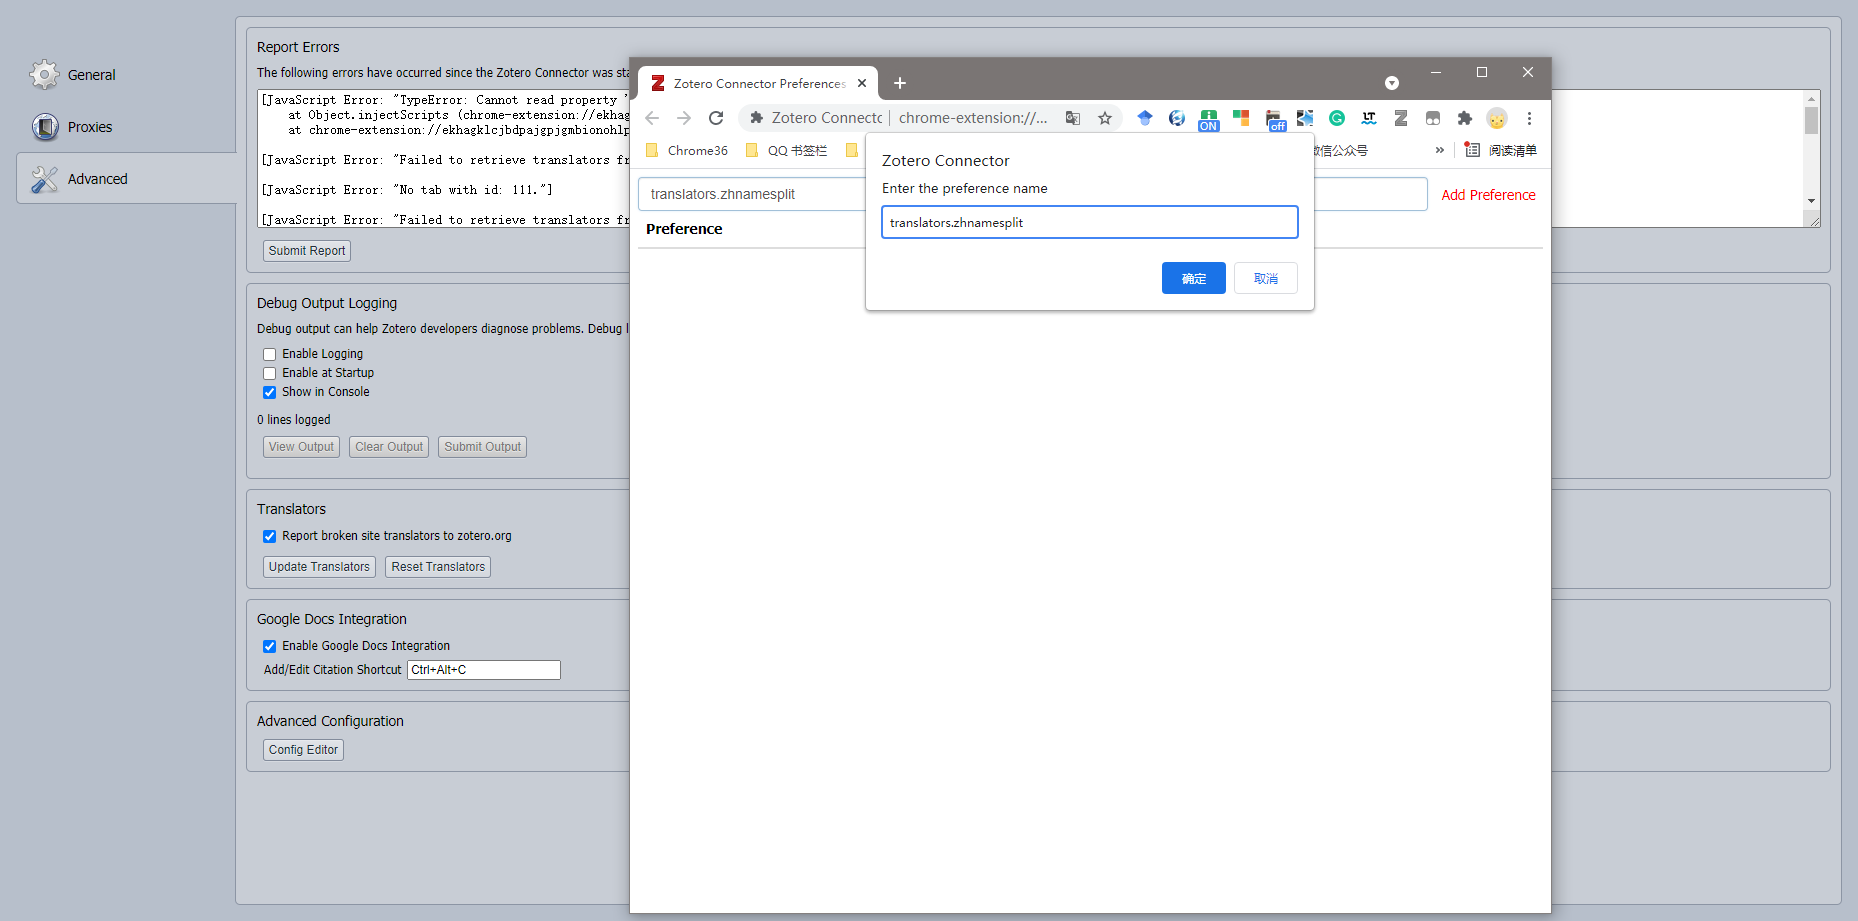Uncheck Report broken site translators
The height and width of the screenshot is (921, 1858).
pos(269,536)
